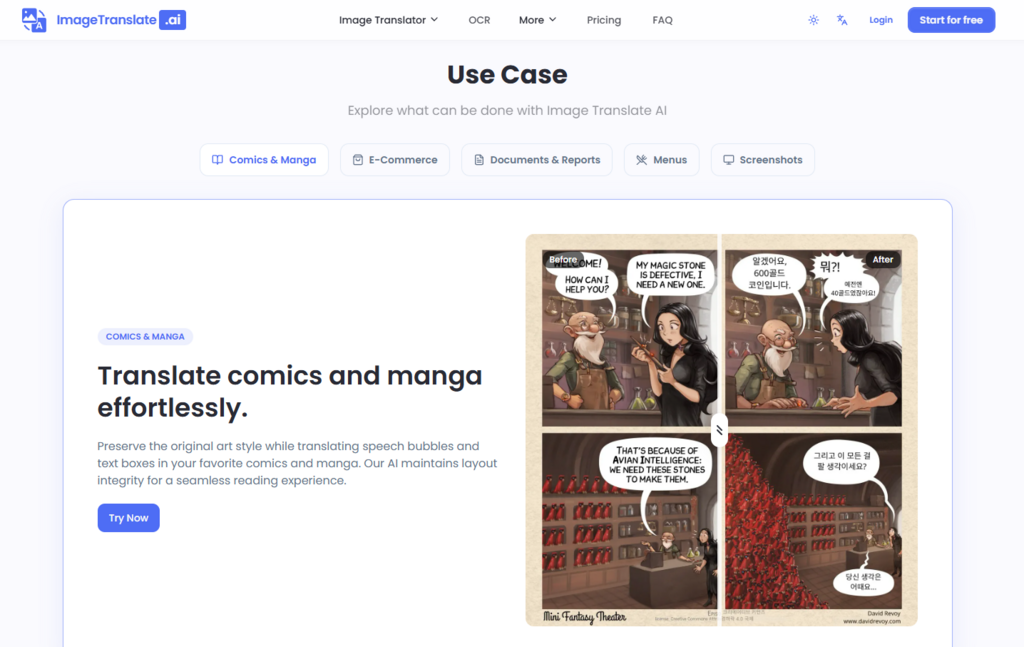Screen dimensions: 1024x647
Task: Click the Login link
Action: click(x=880, y=20)
